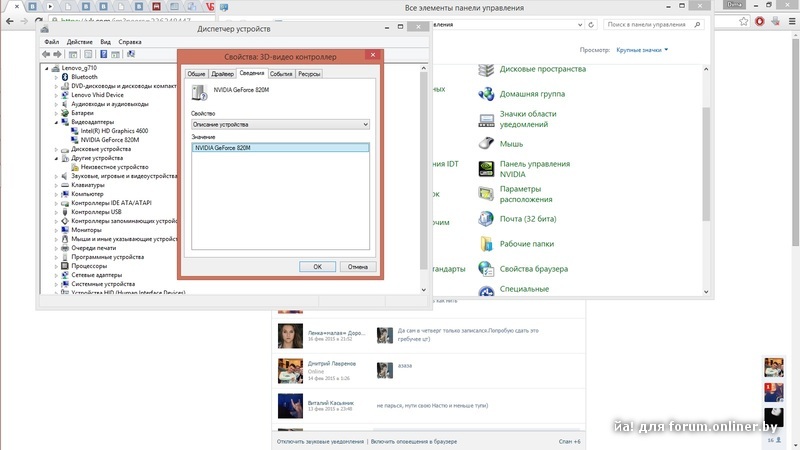Open Дисковые пространства icon in Control Panel
This screenshot has height=450, width=800.
pos(486,70)
